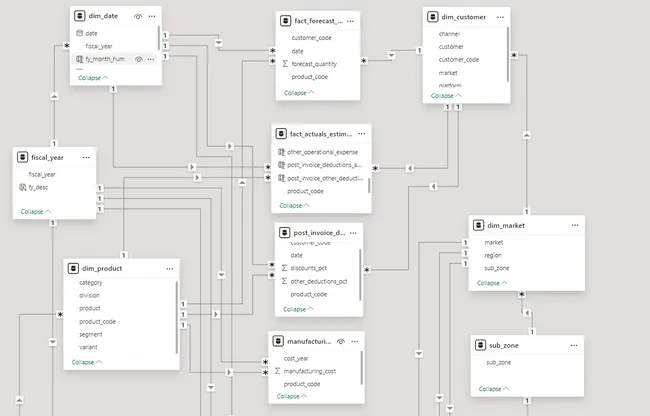Viewport: 650px width, 416px height.
Task: Select the manufacturing_cost field
Action: click(310, 371)
